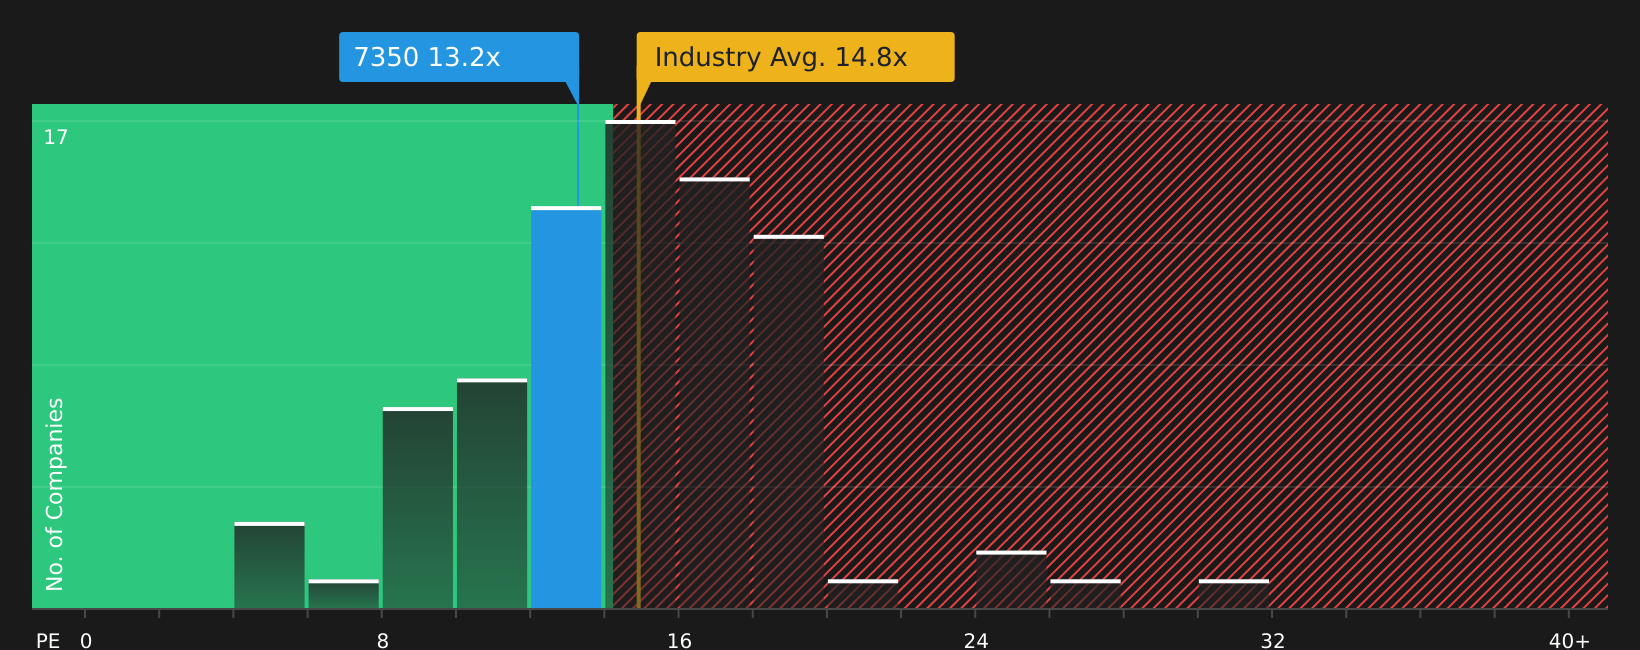This screenshot has height=650, width=1640.
Task: Click the blue 7350 13.2x label
Action: [x=459, y=57]
